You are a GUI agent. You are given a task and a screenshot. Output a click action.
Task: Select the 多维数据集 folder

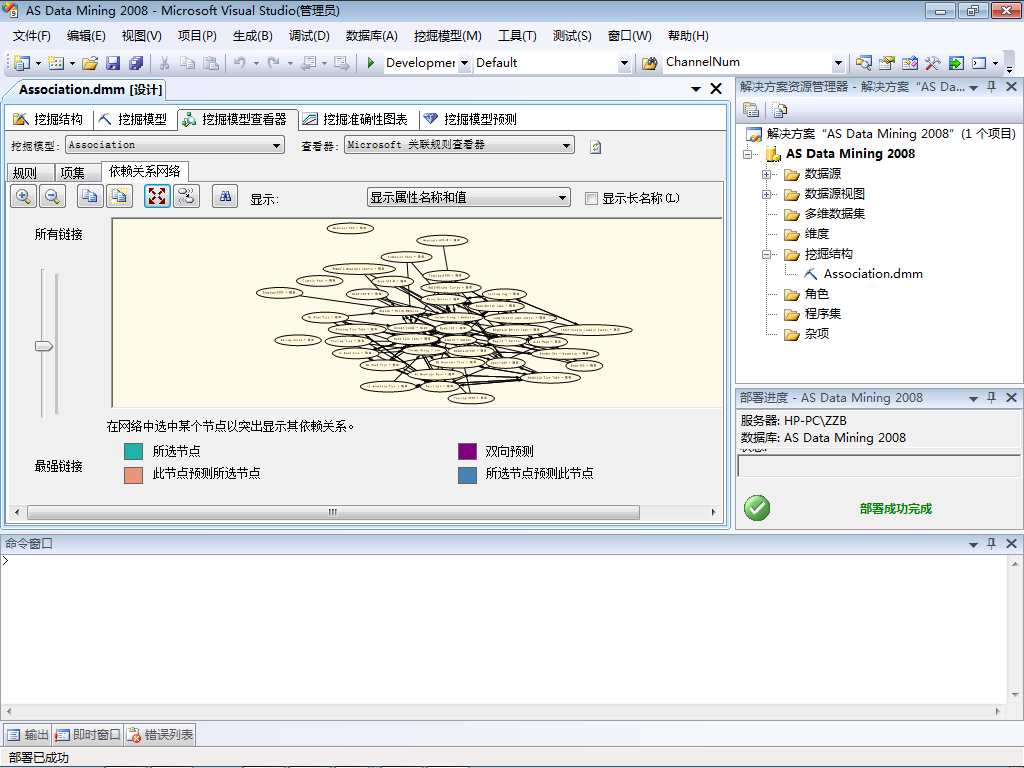(834, 214)
